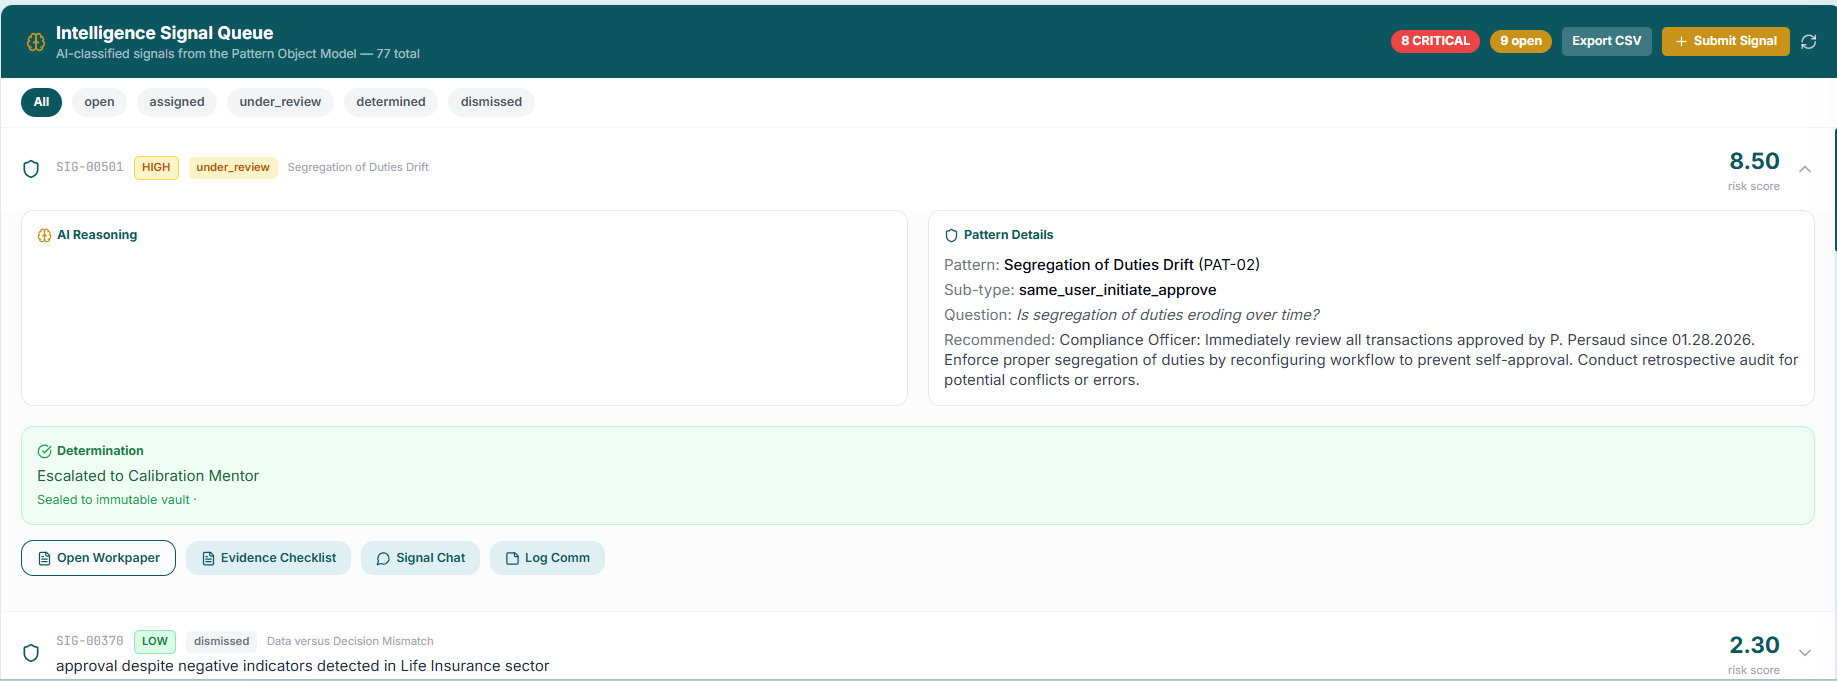Click 'Sealed to immutable vault' text
The height and width of the screenshot is (681, 1837).
[x=113, y=500]
